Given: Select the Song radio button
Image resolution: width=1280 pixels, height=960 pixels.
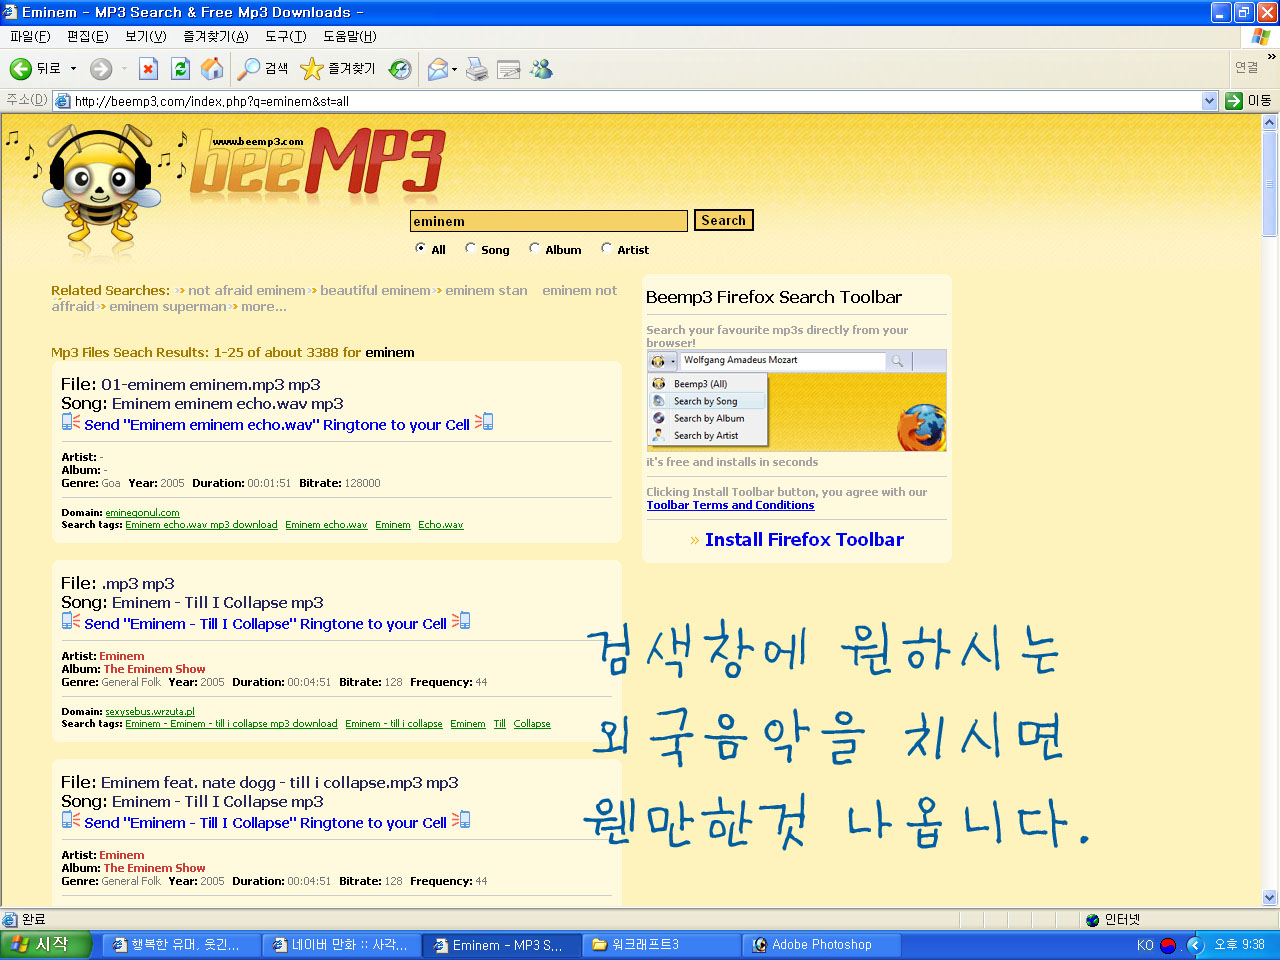Looking at the screenshot, I should (470, 248).
